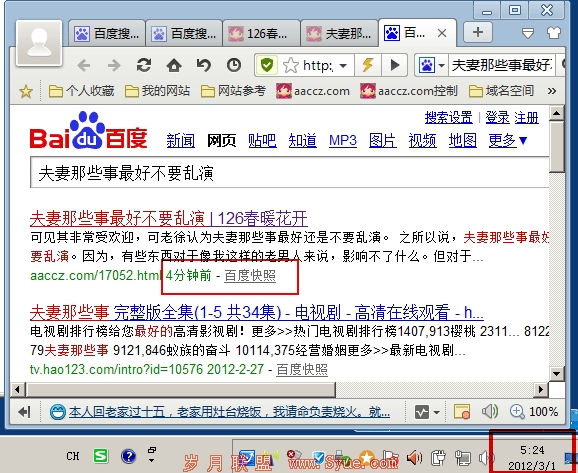Expand the 更多 dropdown
The image size is (578, 473).
pos(508,140)
